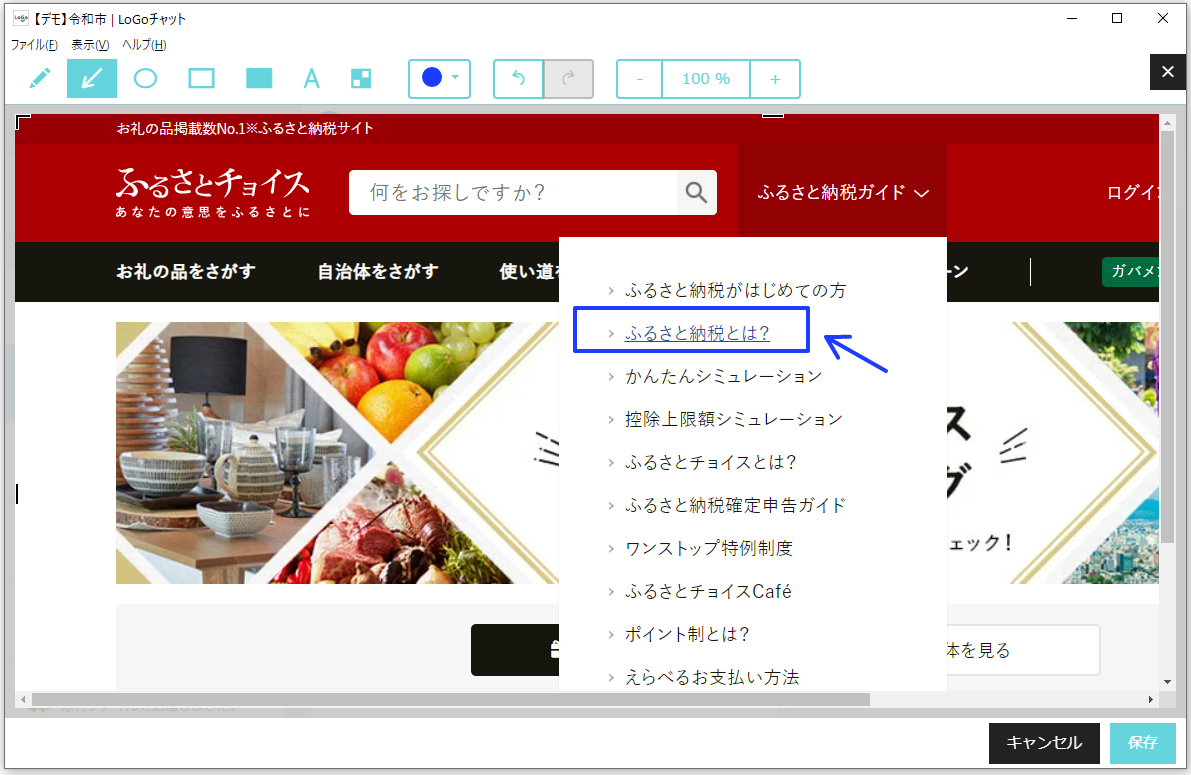Click the キャンセル button

click(x=1044, y=743)
